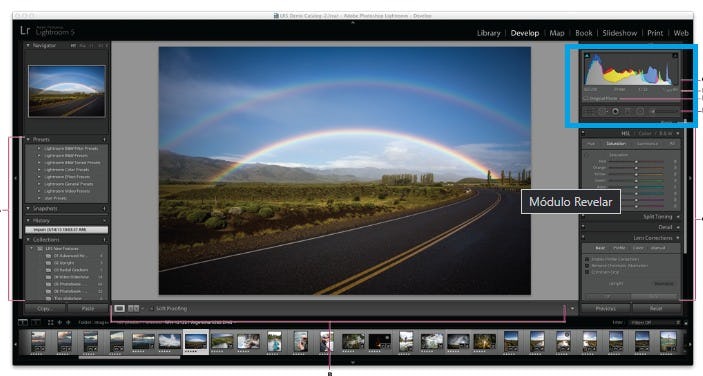Open the Map module
The image size is (703, 376).
tap(557, 33)
